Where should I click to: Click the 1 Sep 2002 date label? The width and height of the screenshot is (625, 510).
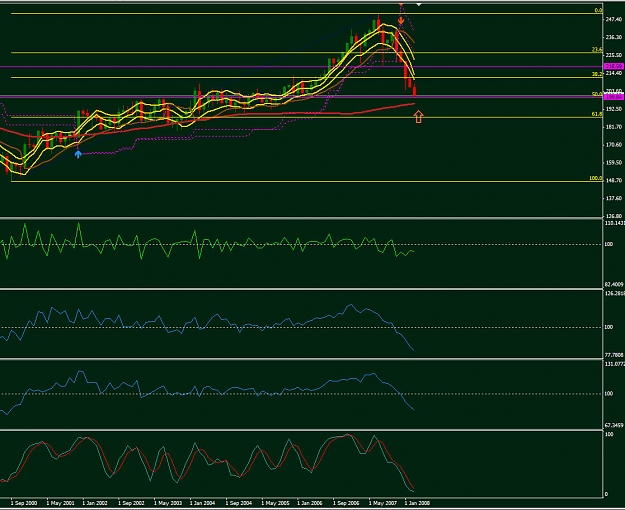pyautogui.click(x=131, y=503)
